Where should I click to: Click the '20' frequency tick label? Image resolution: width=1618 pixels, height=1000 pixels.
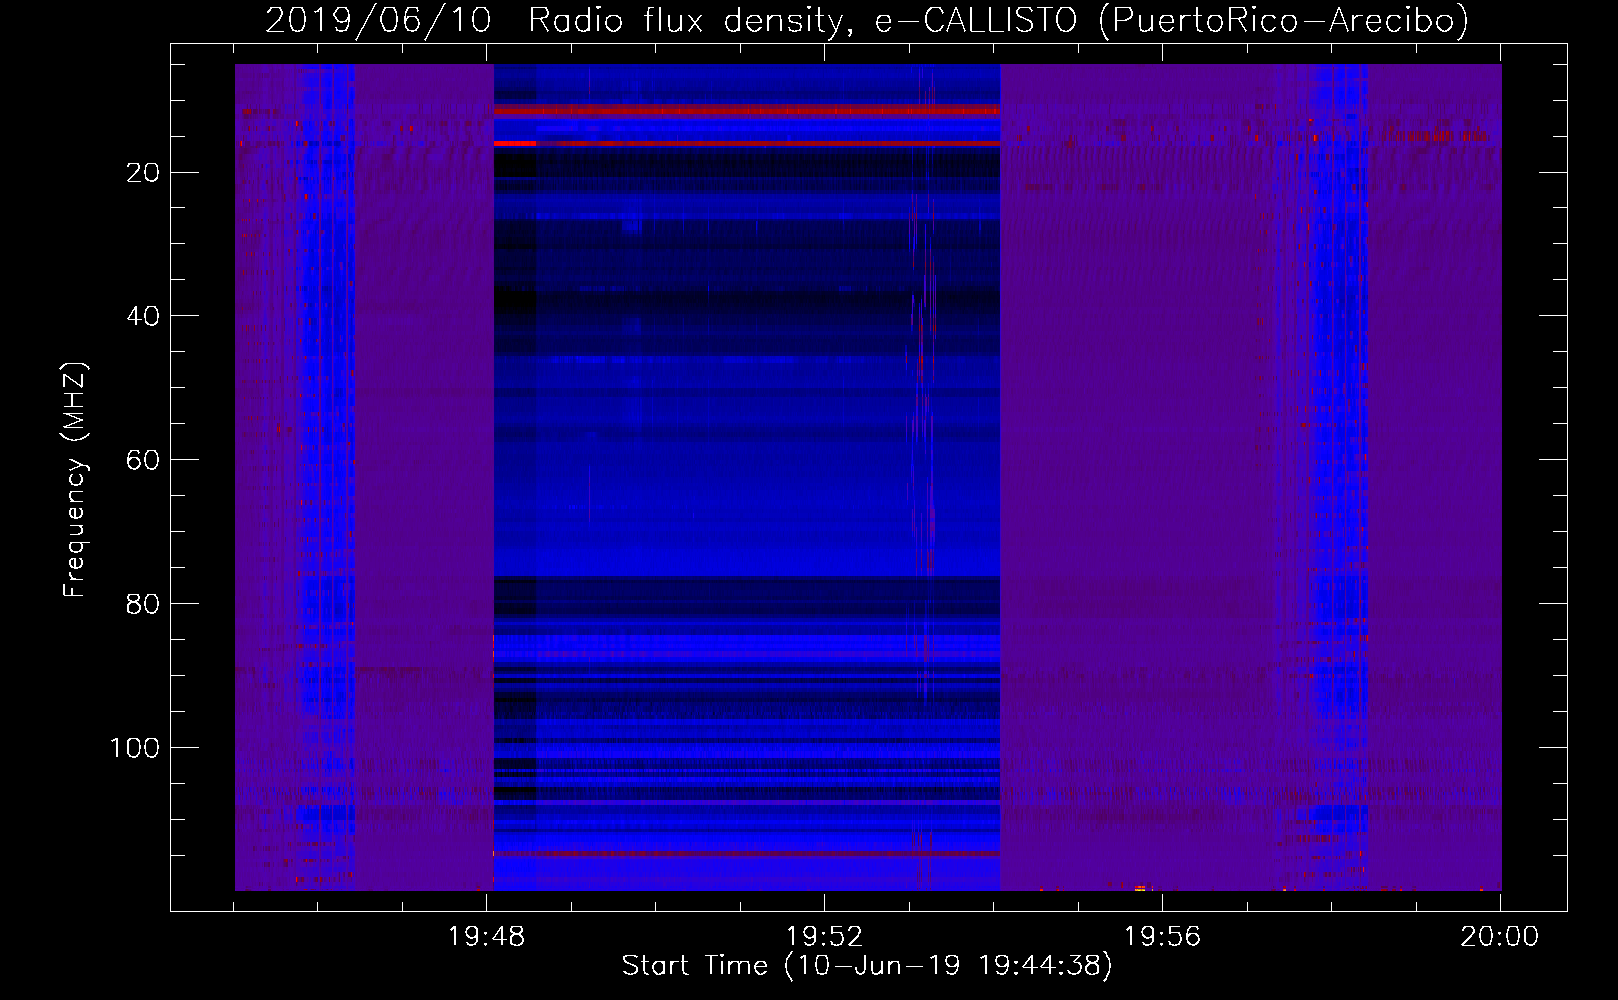(x=143, y=173)
